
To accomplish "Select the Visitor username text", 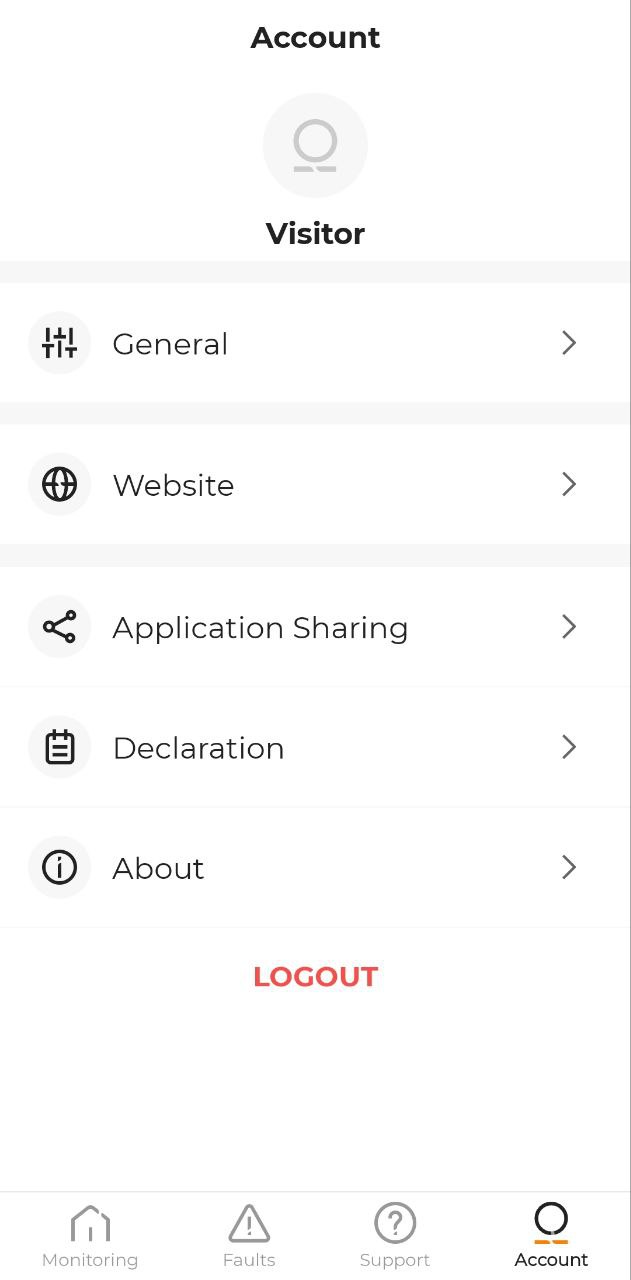I will [x=315, y=233].
